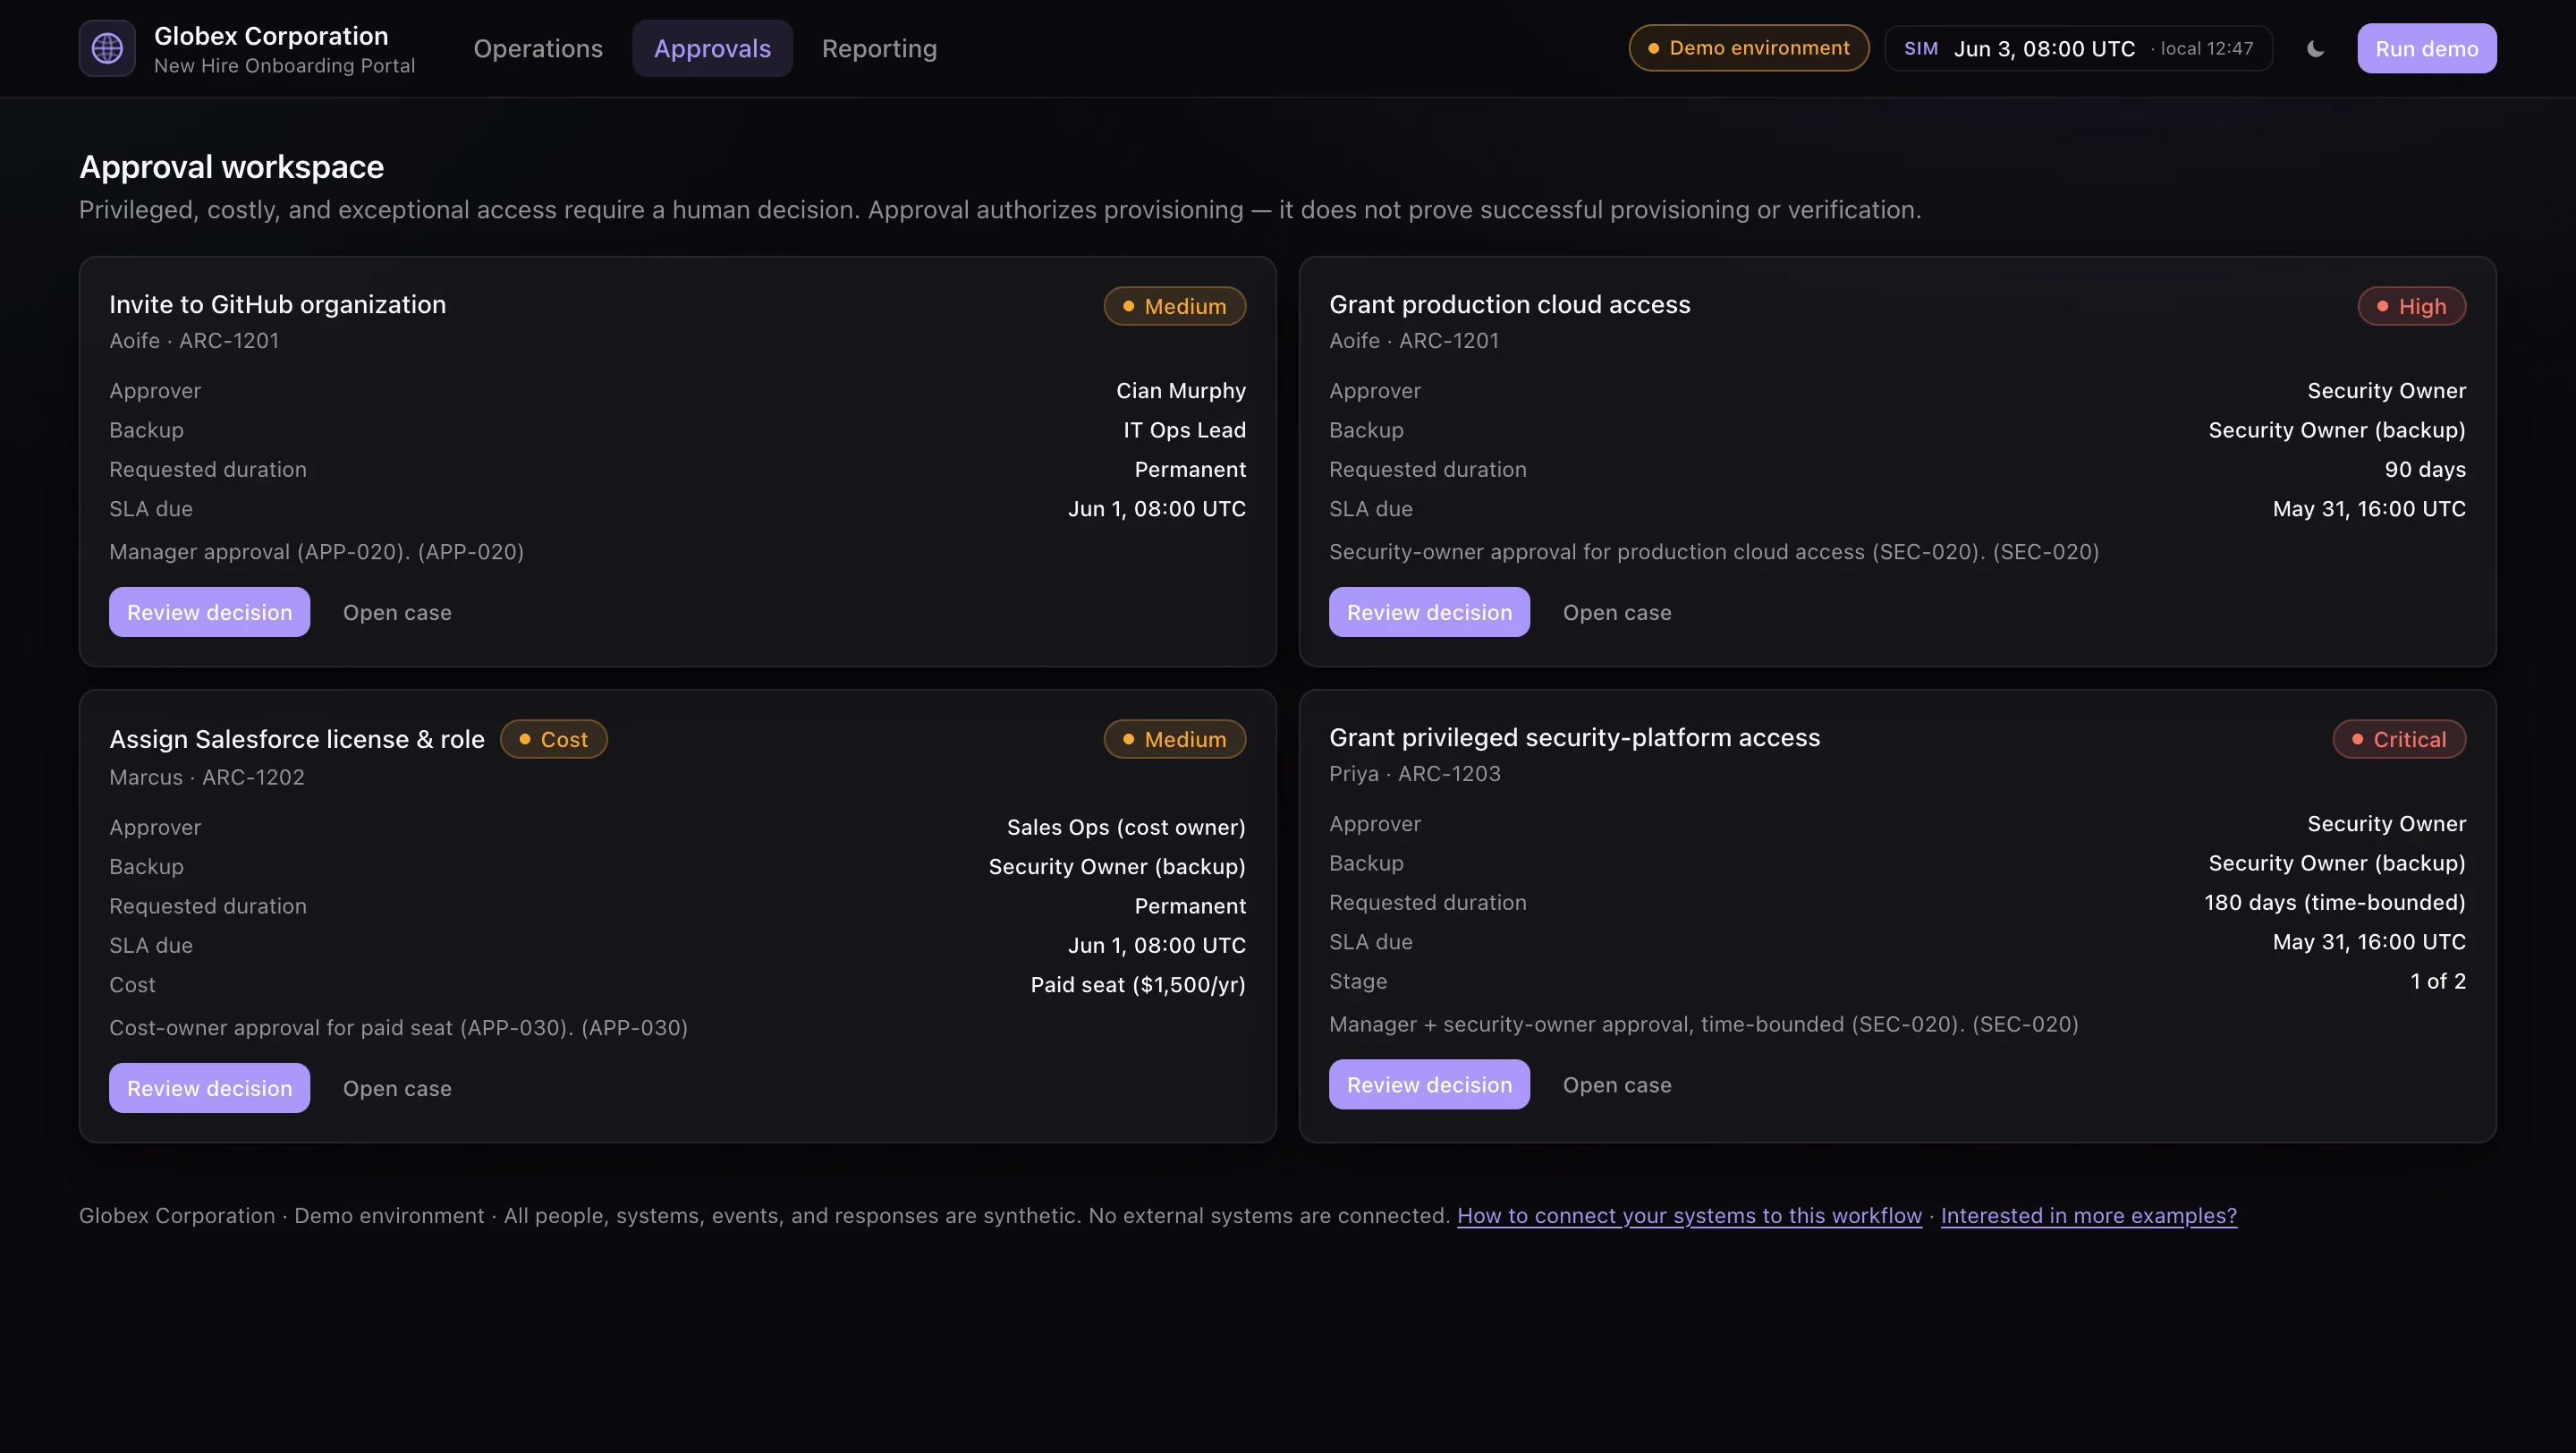Viewport: 2576px width, 1453px height.
Task: Click the High risk badge
Action: (x=2411, y=306)
